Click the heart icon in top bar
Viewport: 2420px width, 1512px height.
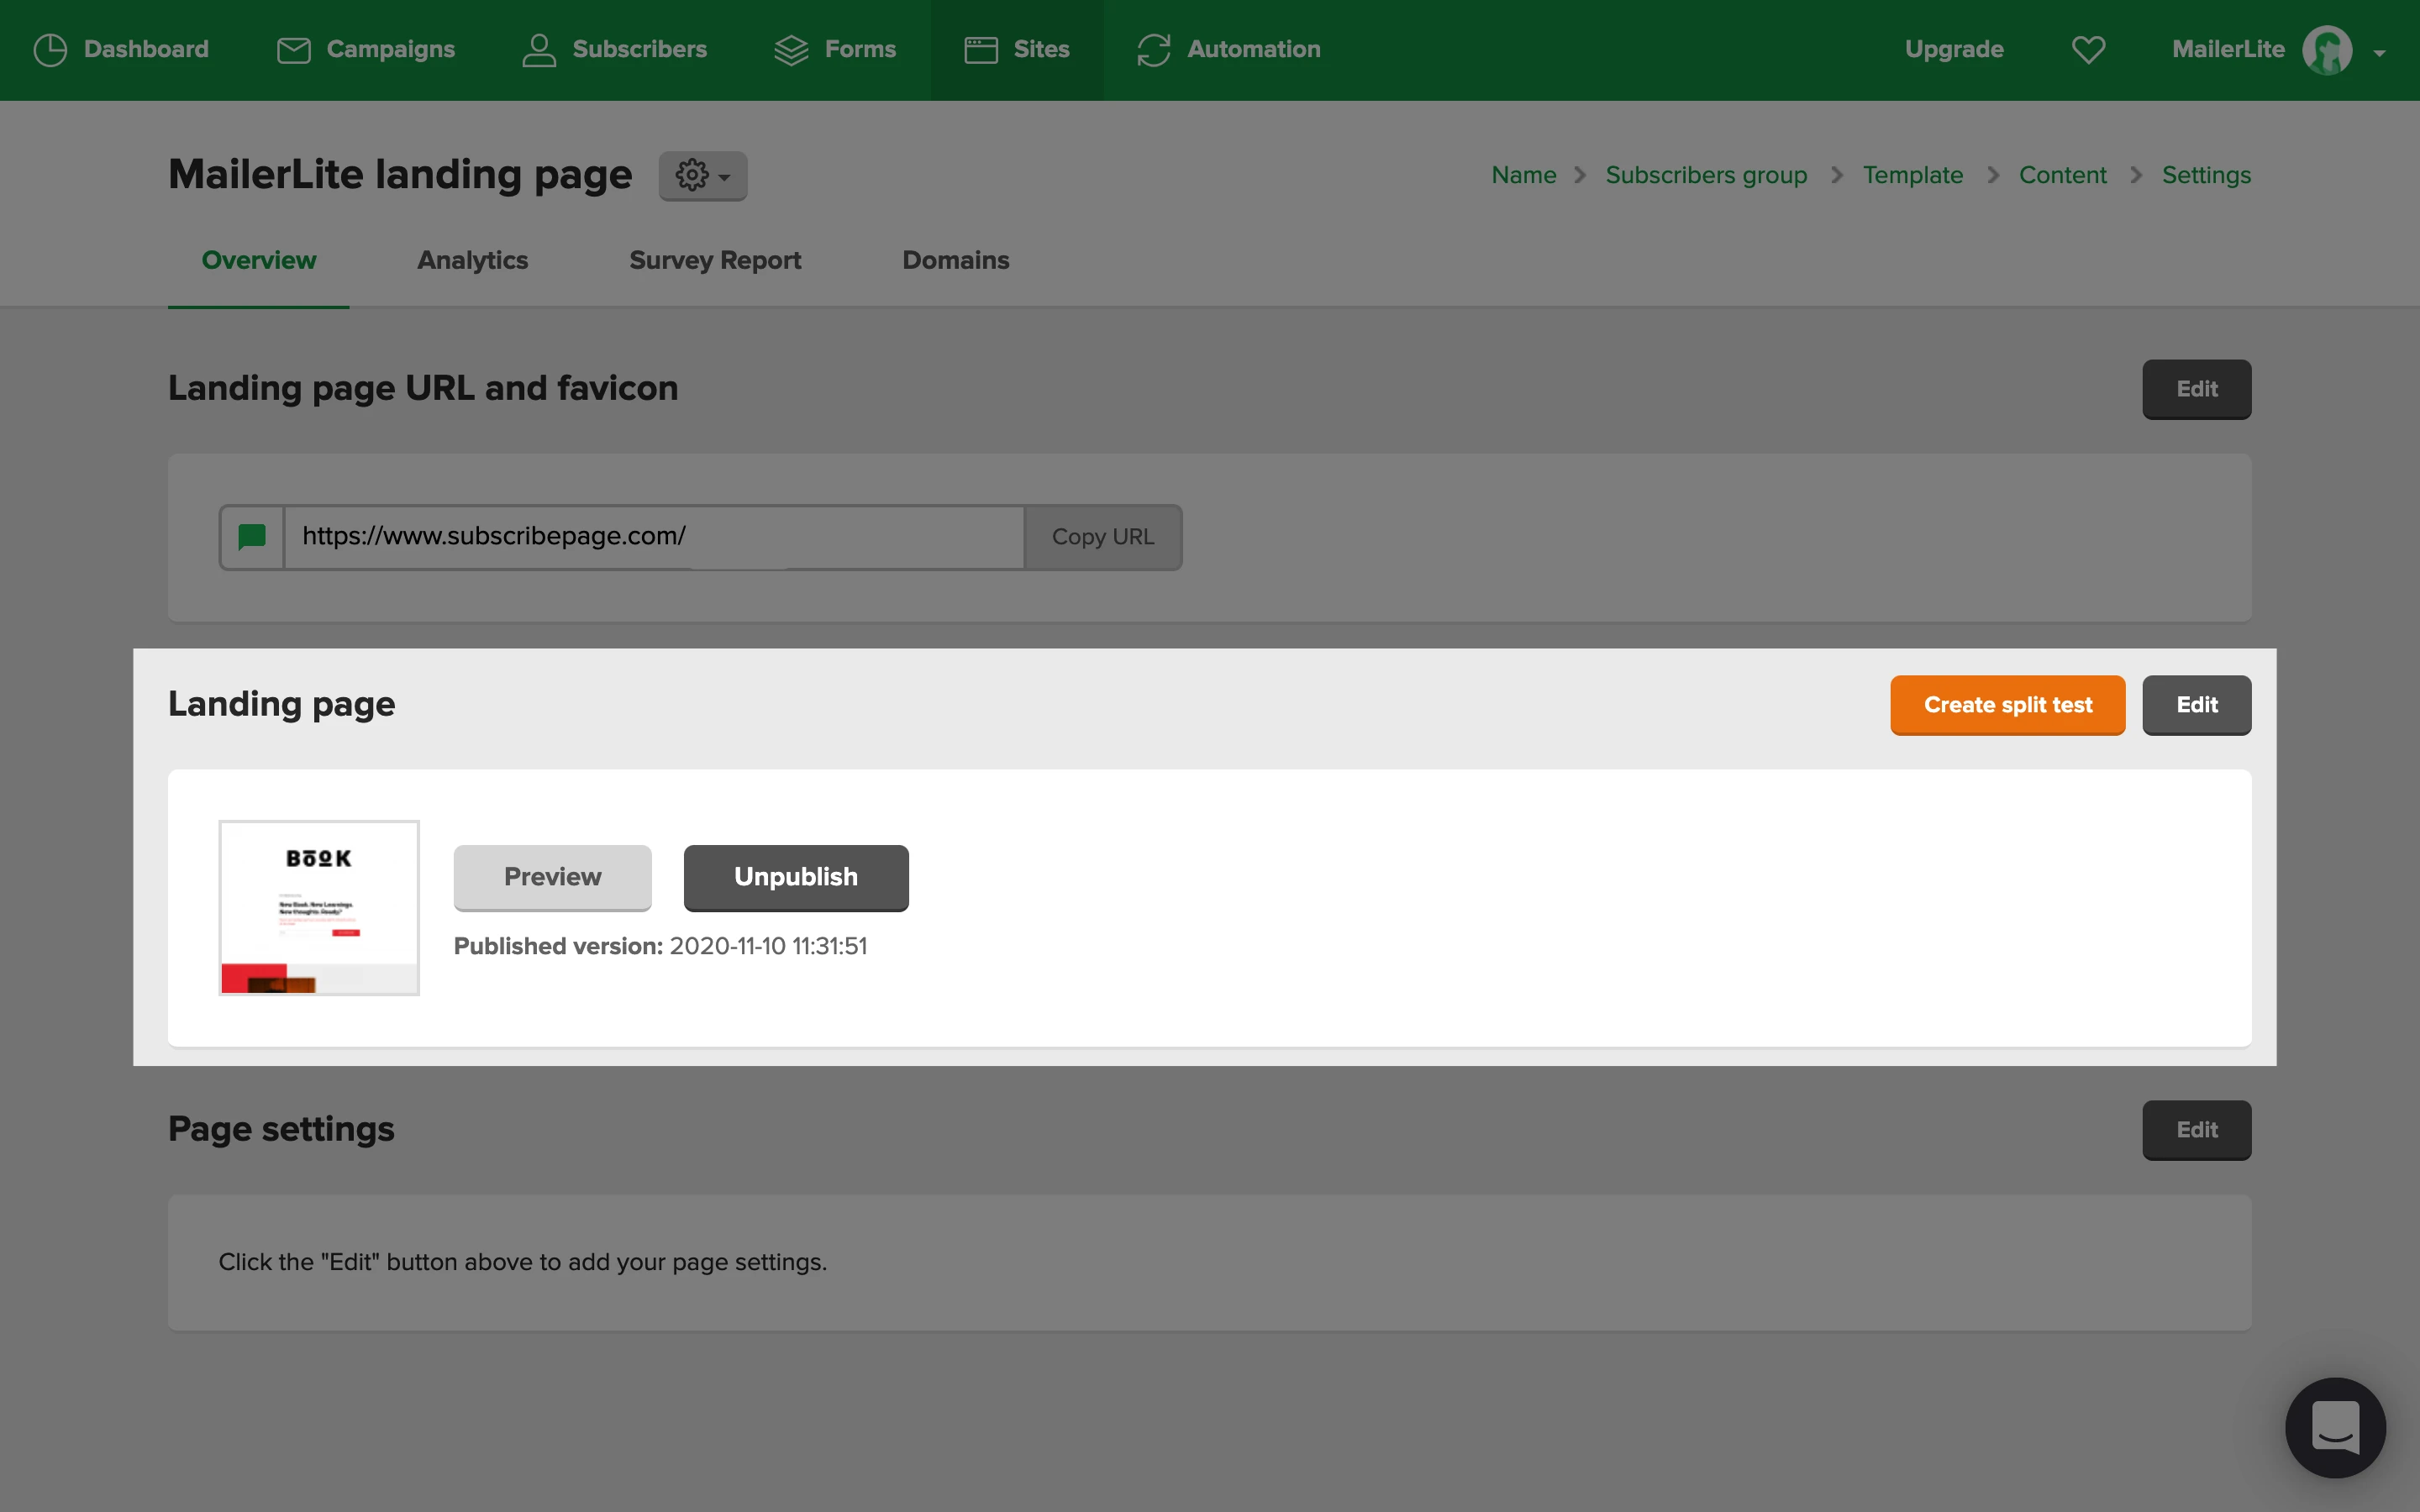pos(2088,49)
